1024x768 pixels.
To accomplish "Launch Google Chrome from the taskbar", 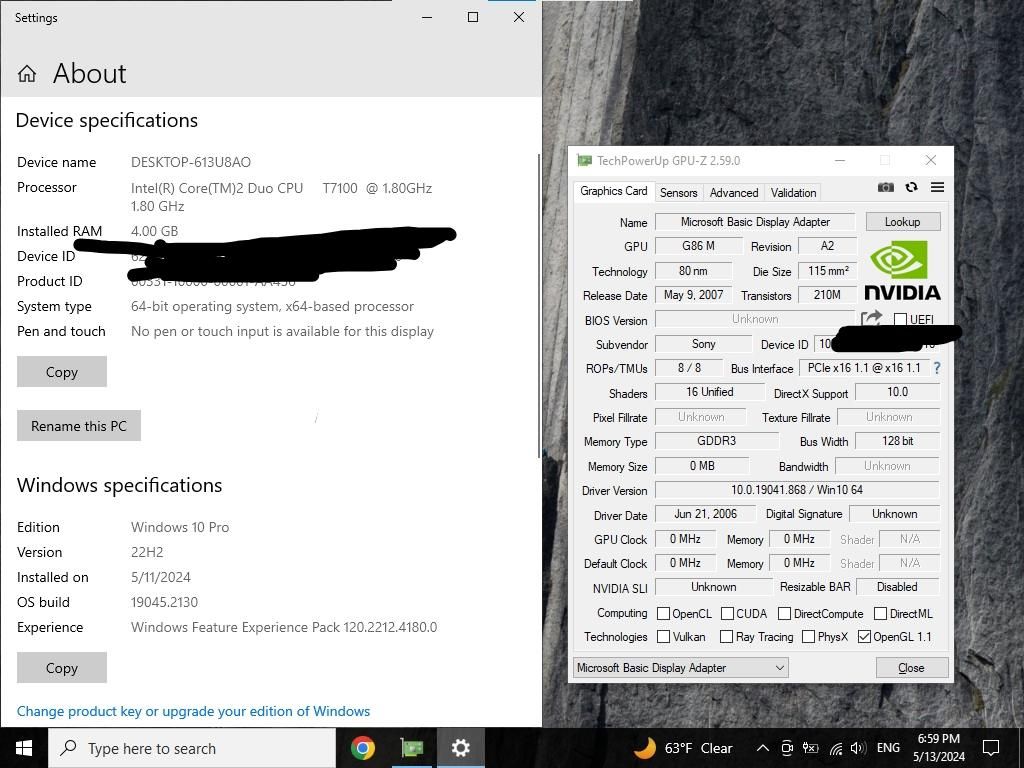I will click(362, 748).
